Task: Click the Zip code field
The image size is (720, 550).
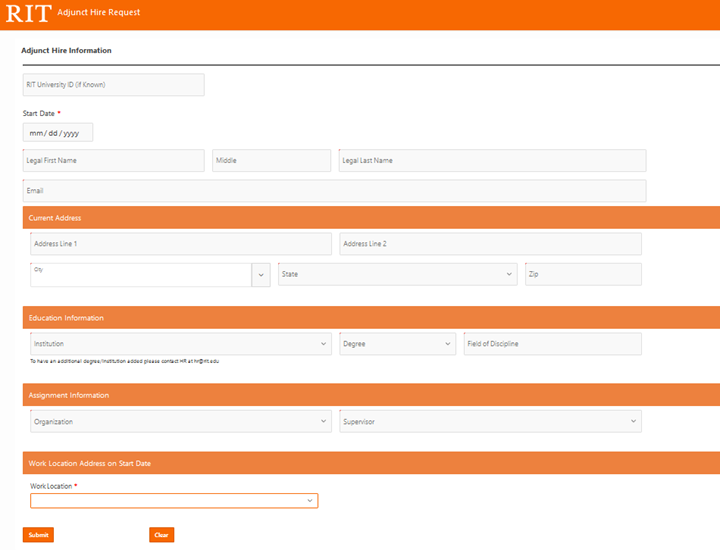Action: [x=583, y=275]
